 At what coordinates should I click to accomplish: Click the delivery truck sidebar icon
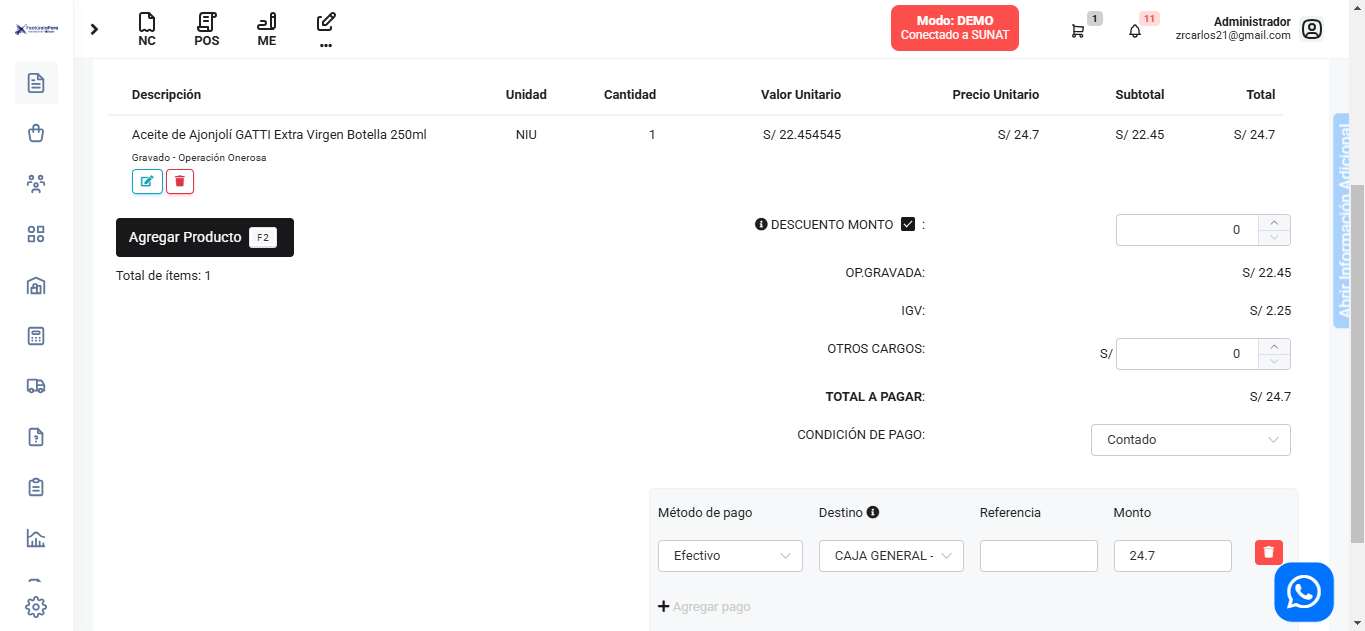coord(36,386)
